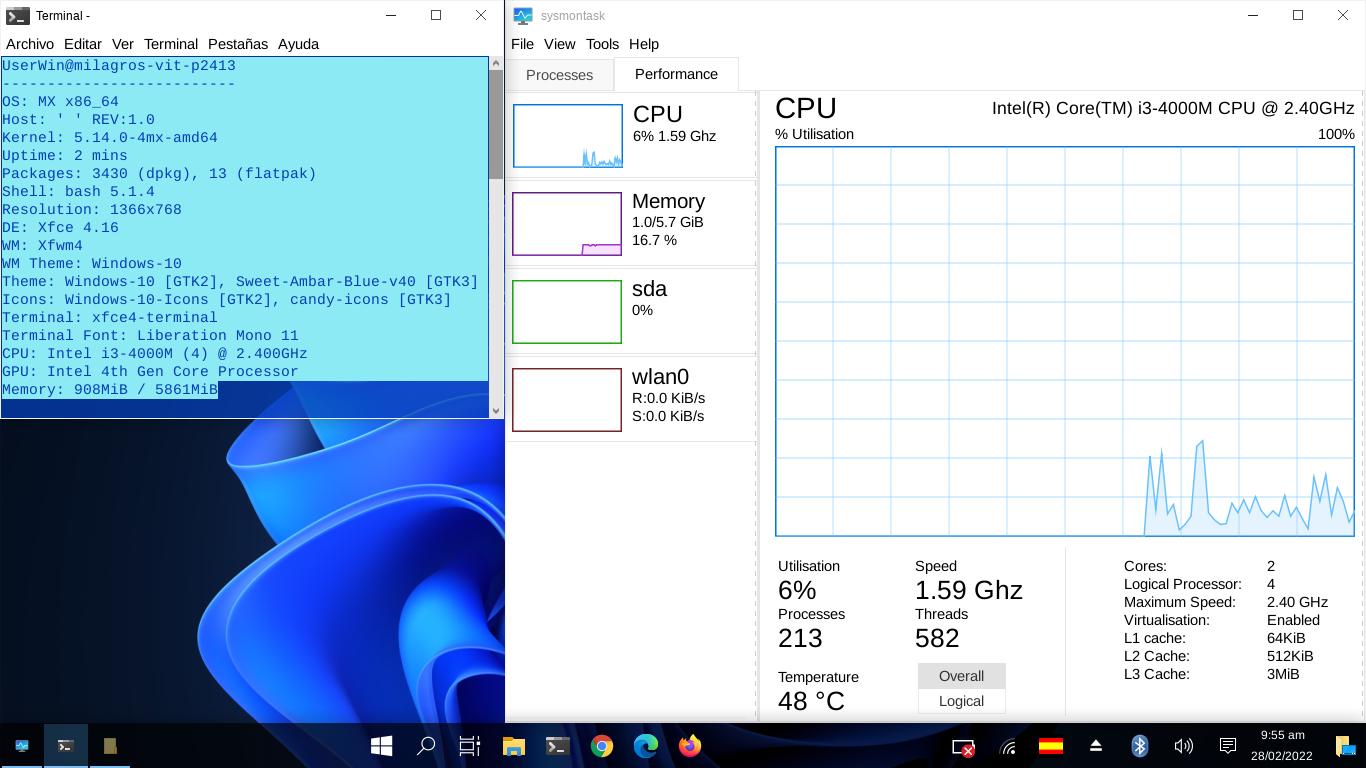
Task: Launch Microsoft Edge from the taskbar
Action: pos(645,746)
